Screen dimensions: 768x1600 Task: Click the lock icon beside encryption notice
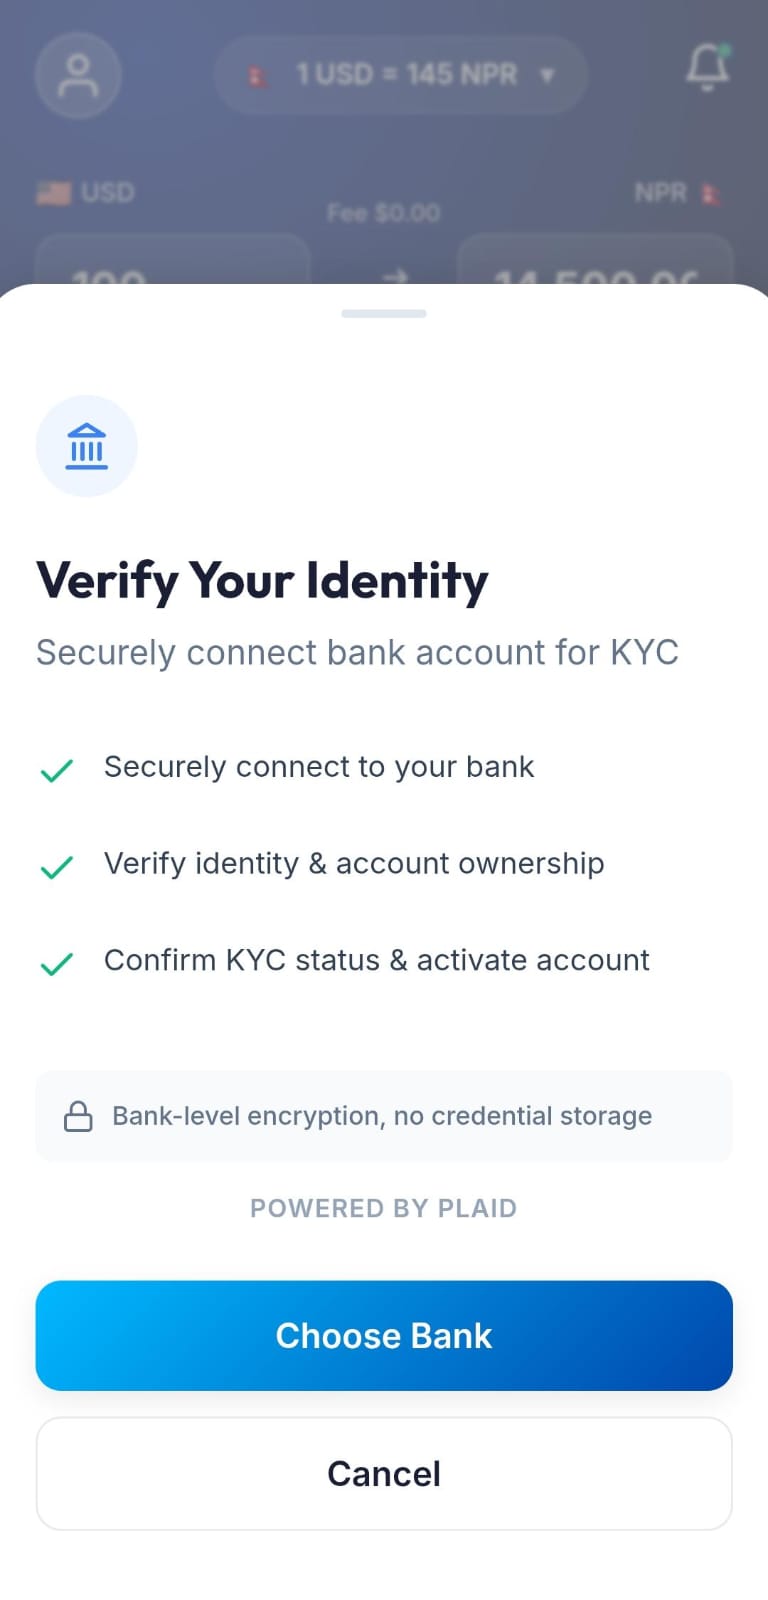[79, 1115]
